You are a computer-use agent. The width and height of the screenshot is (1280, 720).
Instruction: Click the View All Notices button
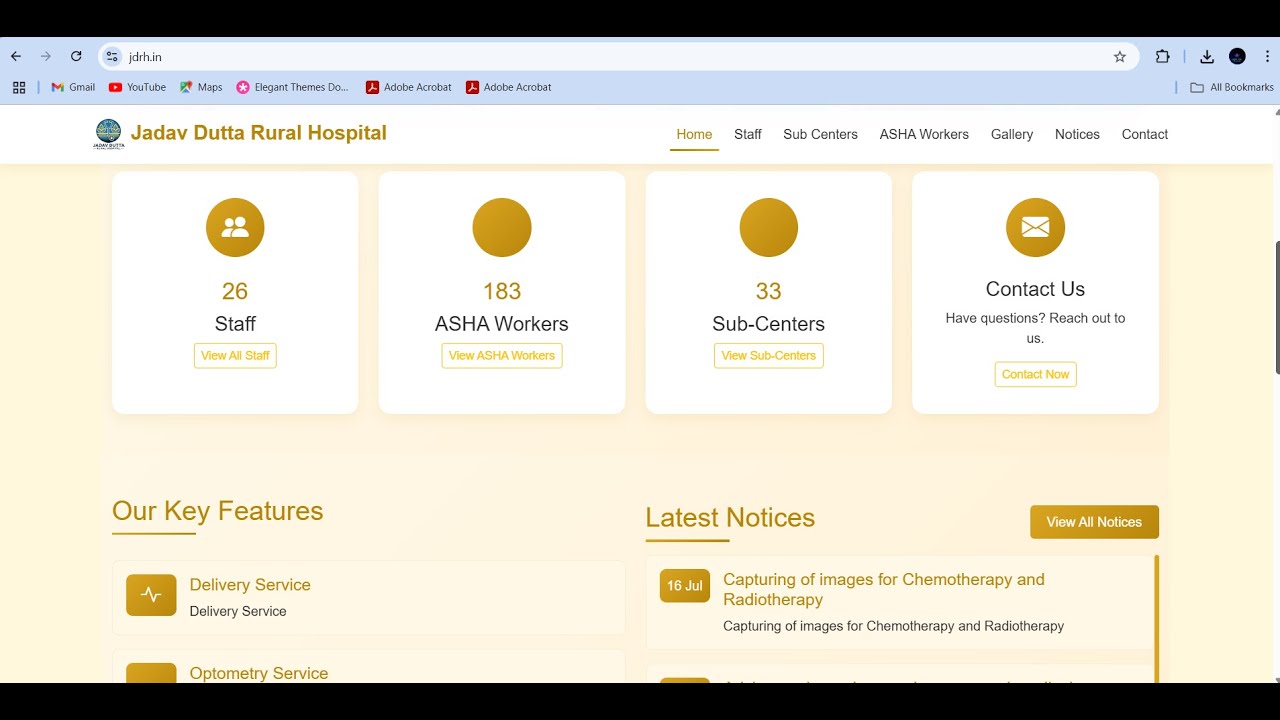point(1094,522)
